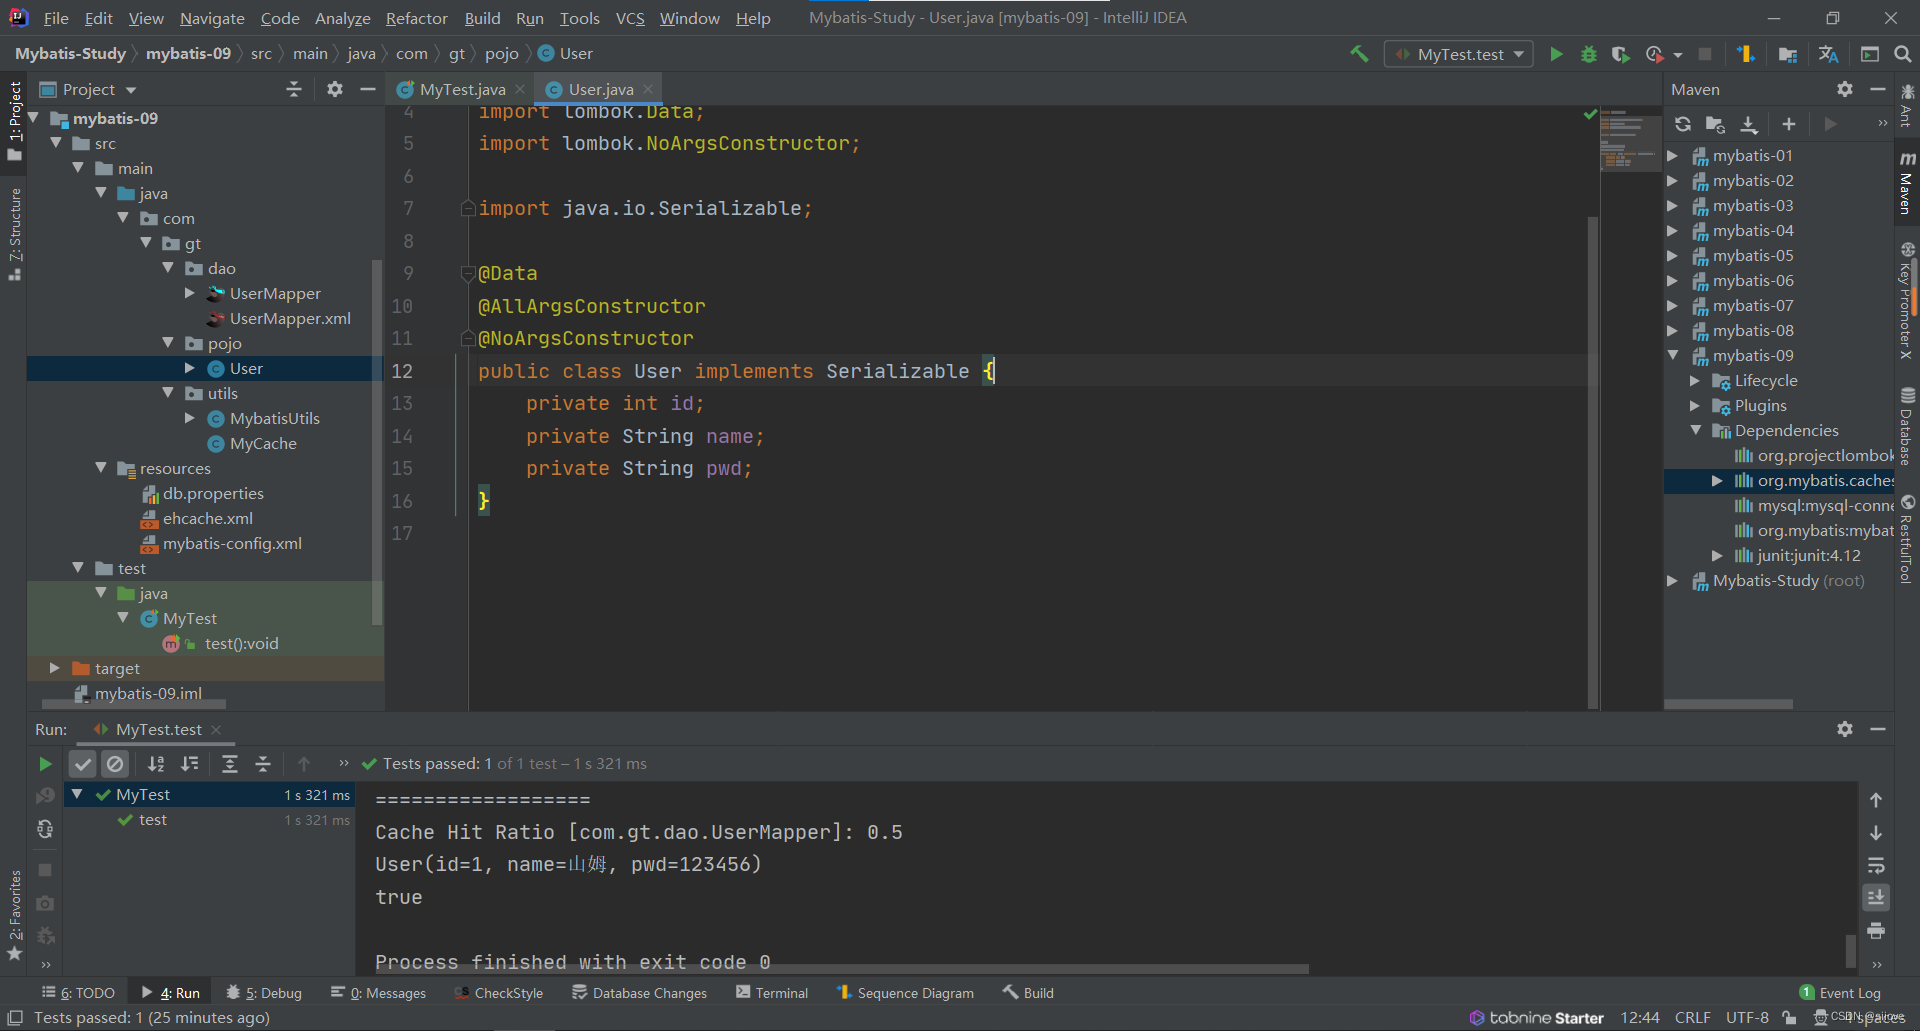Screen dimensions: 1920x1031
Task: Toggle the Structure side tool window
Action: coord(15,233)
